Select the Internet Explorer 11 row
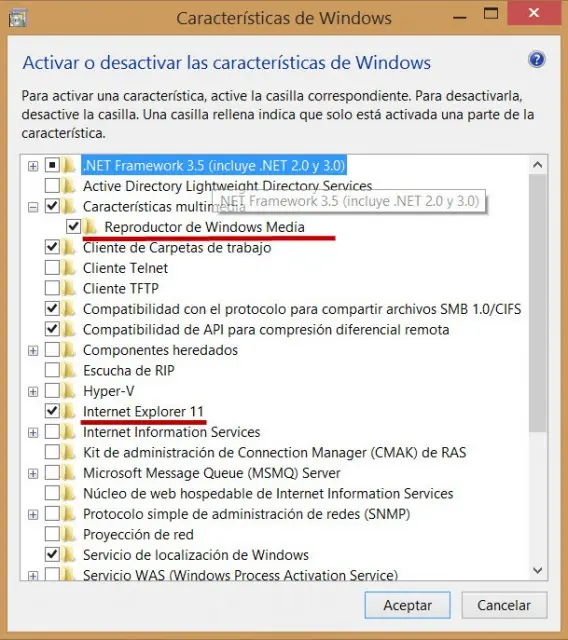This screenshot has width=568, height=640. point(143,411)
